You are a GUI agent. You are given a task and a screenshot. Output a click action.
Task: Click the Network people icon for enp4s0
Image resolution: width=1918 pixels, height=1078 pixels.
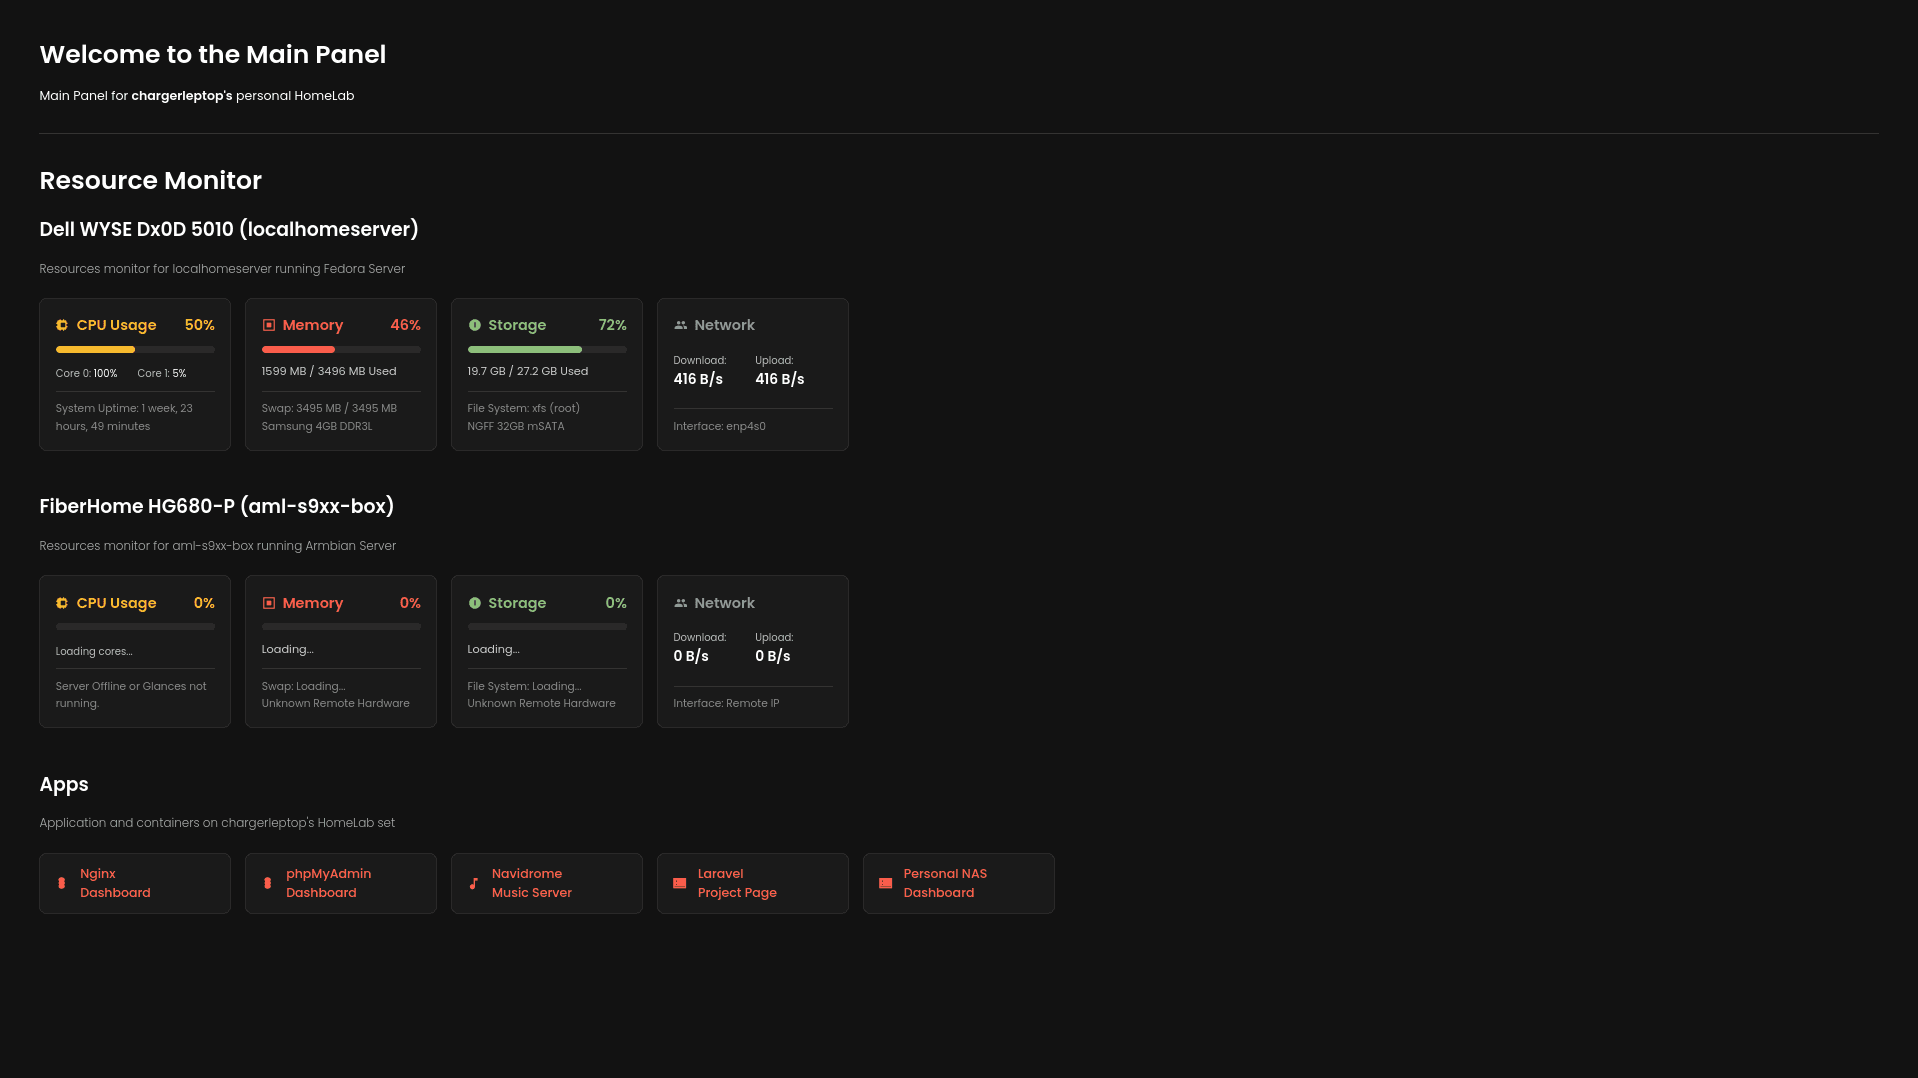pyautogui.click(x=680, y=325)
